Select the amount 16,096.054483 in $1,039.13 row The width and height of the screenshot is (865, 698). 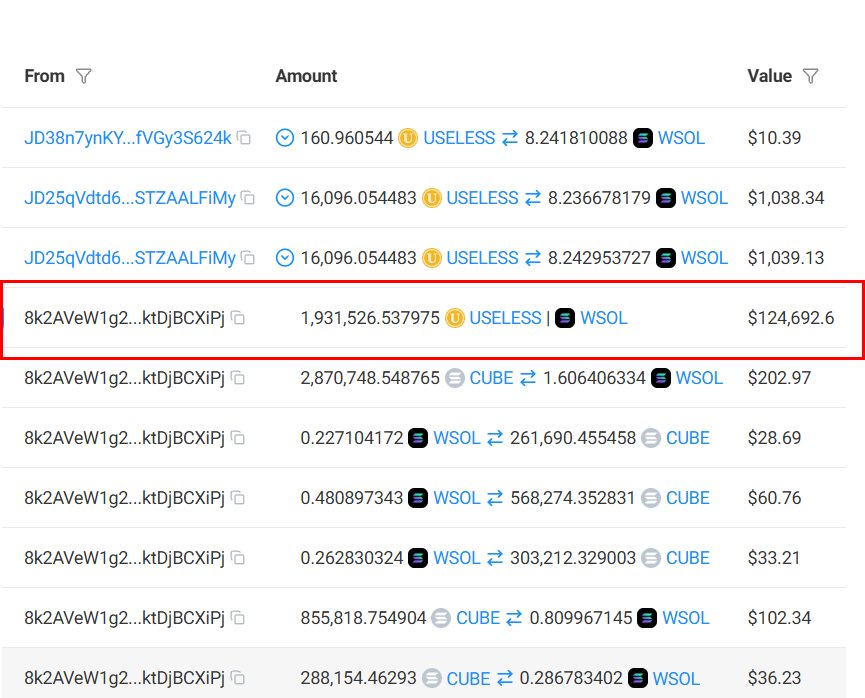[x=359, y=258]
